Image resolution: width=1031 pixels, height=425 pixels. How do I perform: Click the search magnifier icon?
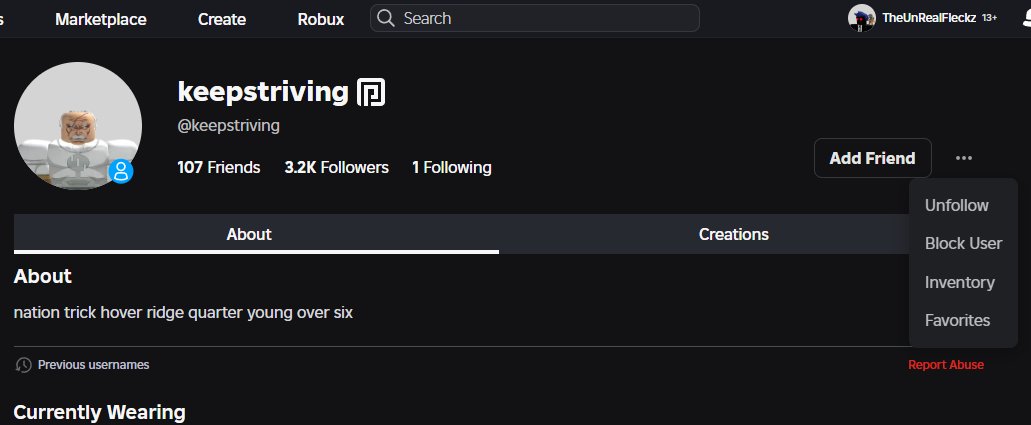pos(386,18)
